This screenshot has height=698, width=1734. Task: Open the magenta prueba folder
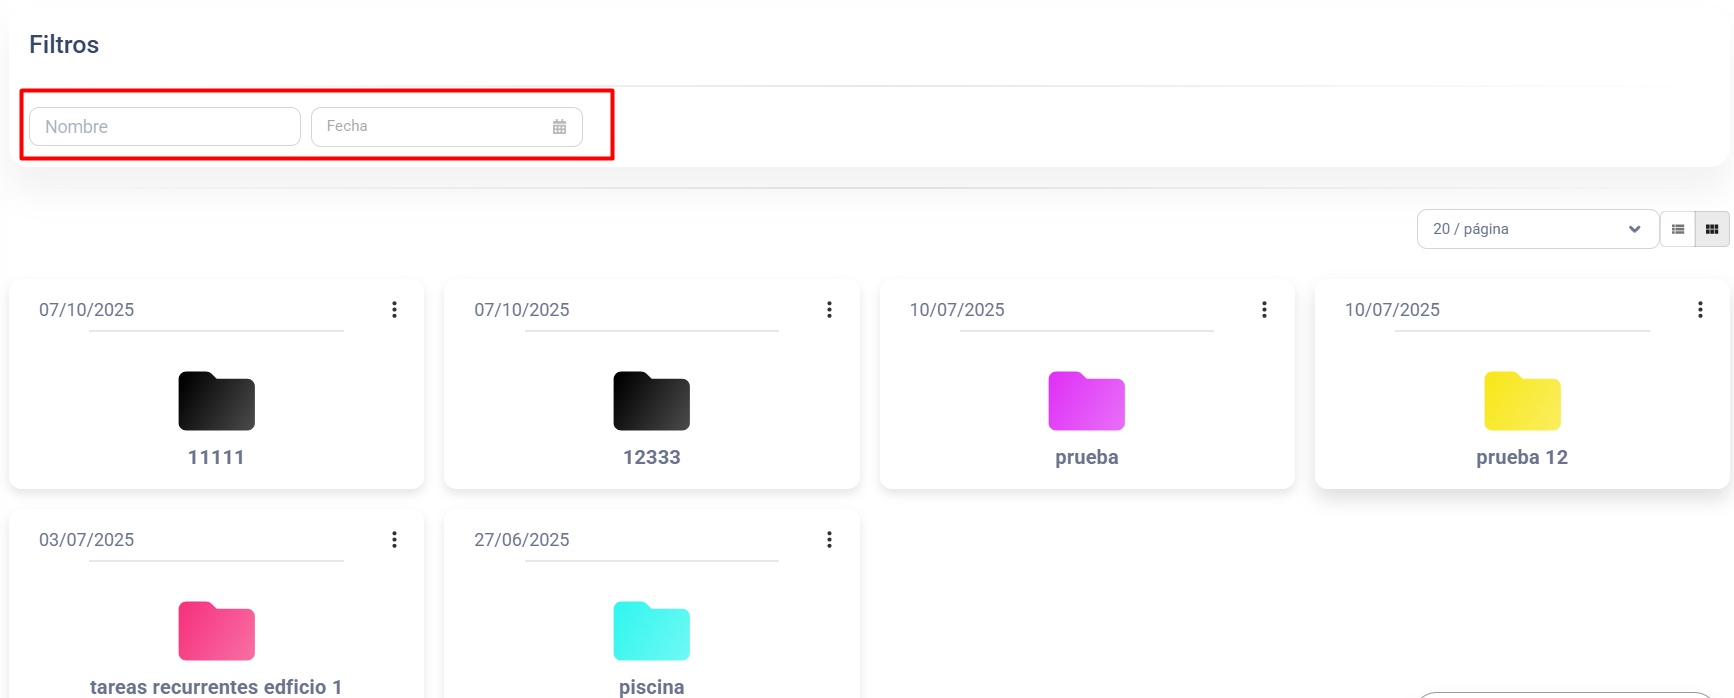(1086, 401)
